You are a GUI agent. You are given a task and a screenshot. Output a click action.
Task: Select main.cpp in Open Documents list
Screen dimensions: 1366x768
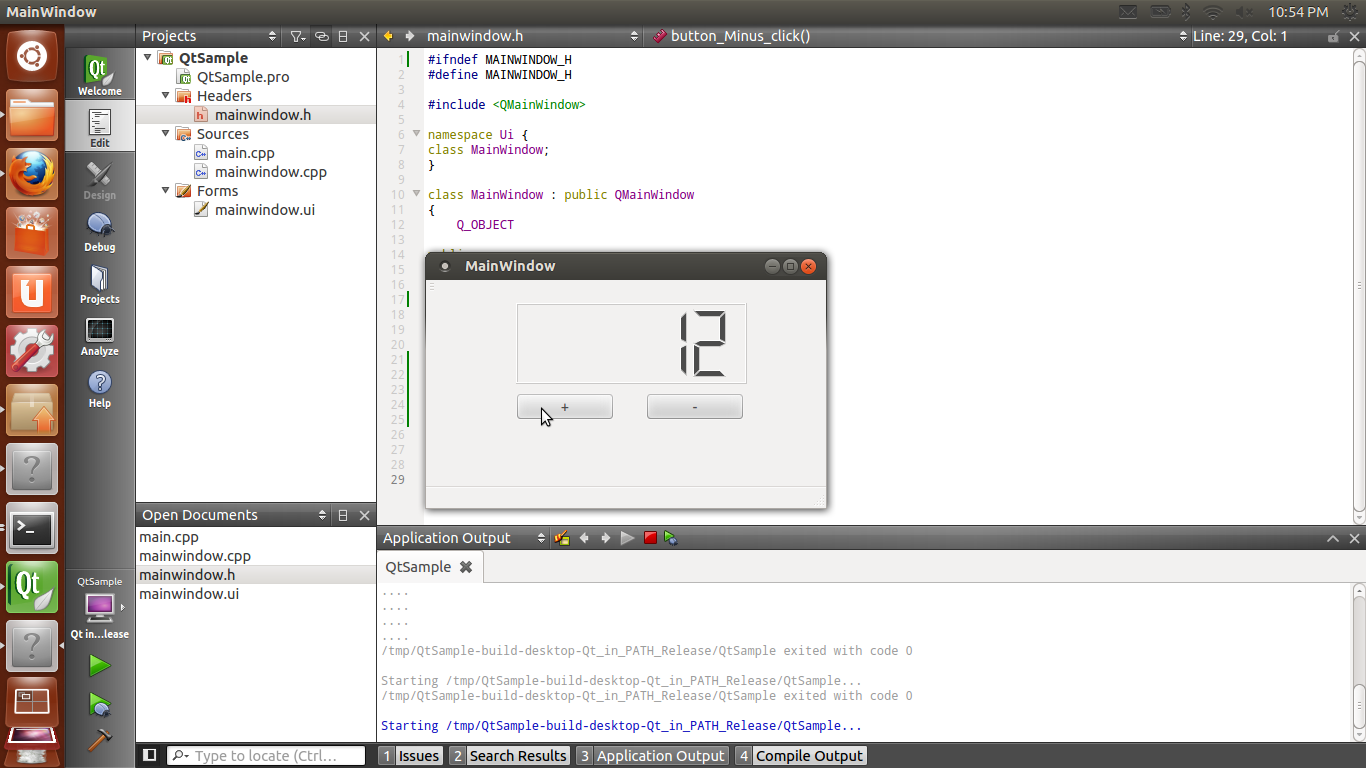[x=169, y=537]
